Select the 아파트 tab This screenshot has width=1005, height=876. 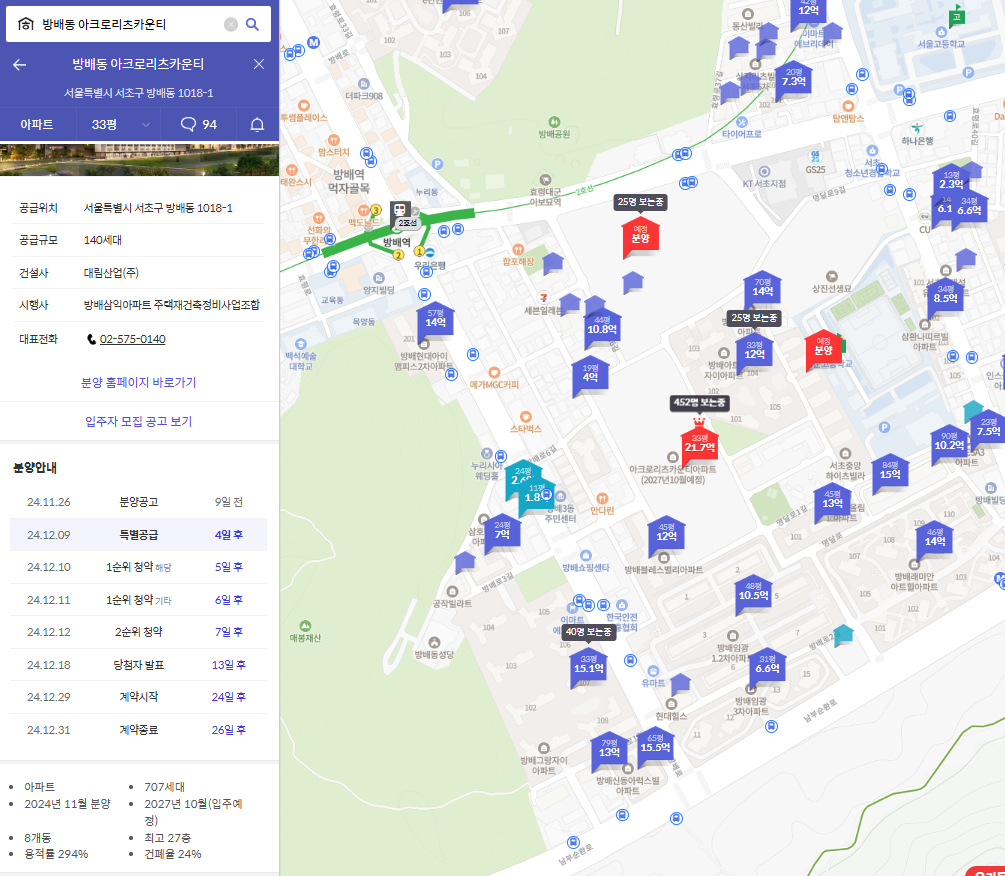(37, 124)
